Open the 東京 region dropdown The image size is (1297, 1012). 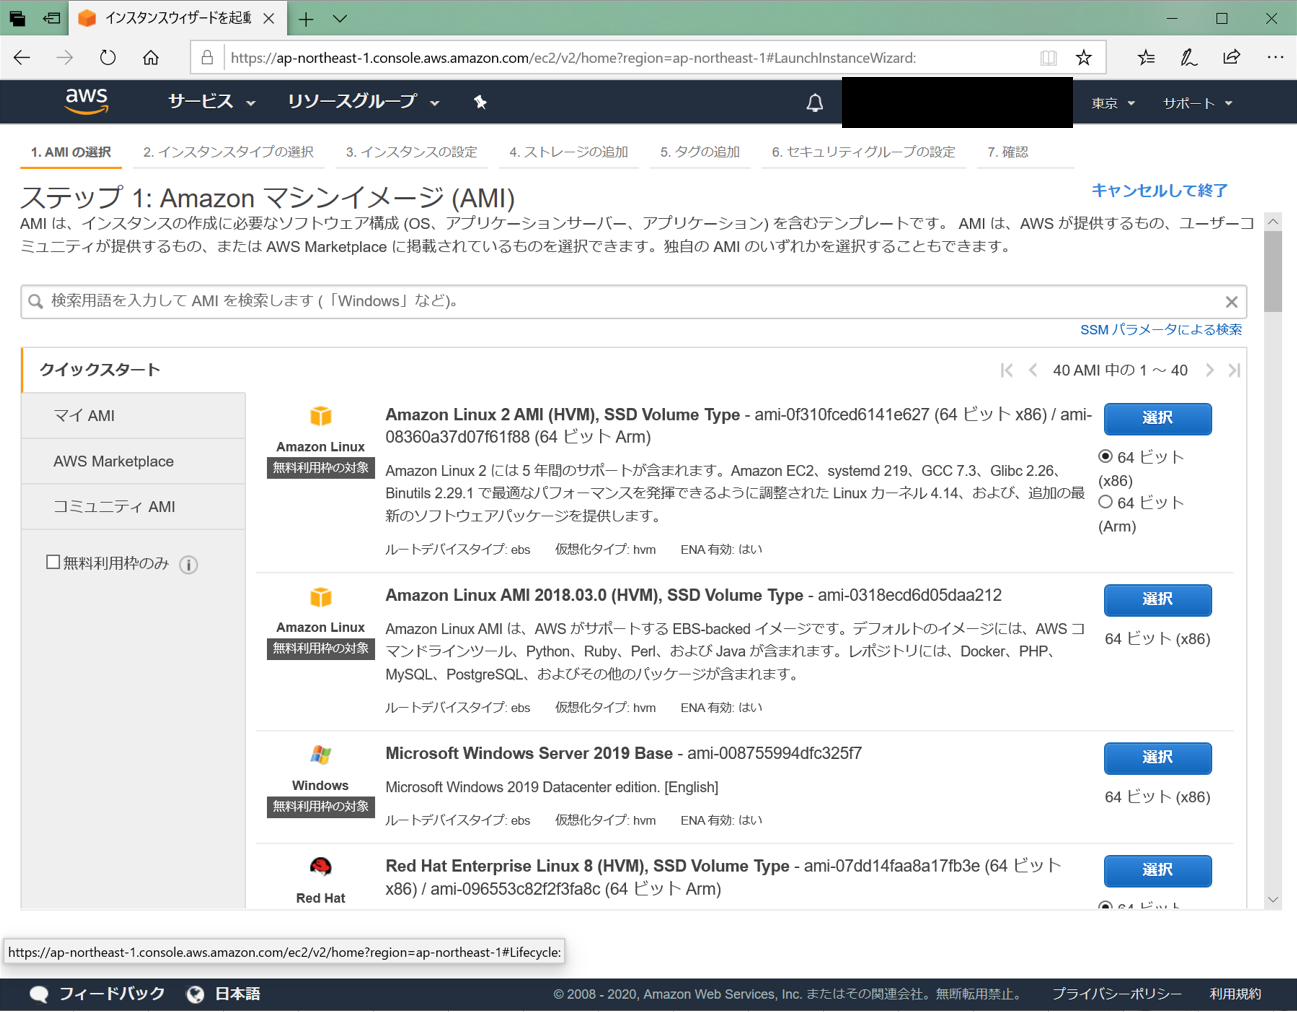(x=1113, y=103)
